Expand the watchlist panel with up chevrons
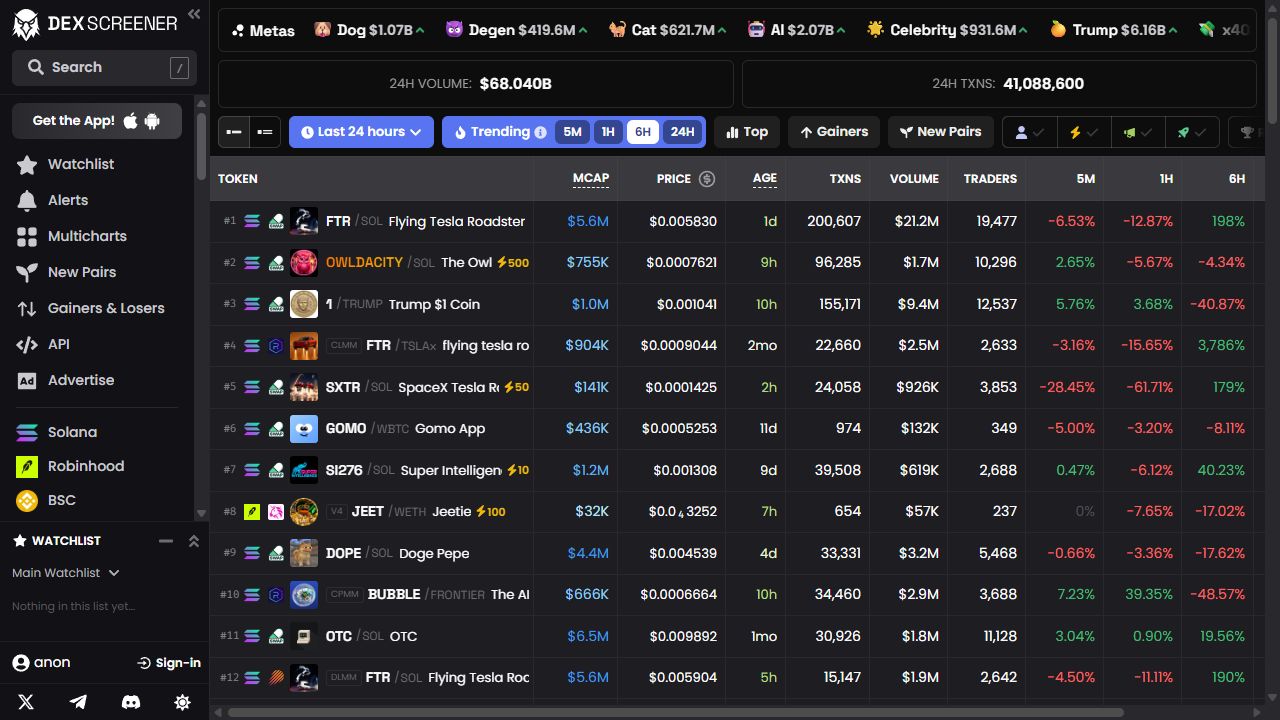This screenshot has height=720, width=1280. (x=194, y=541)
